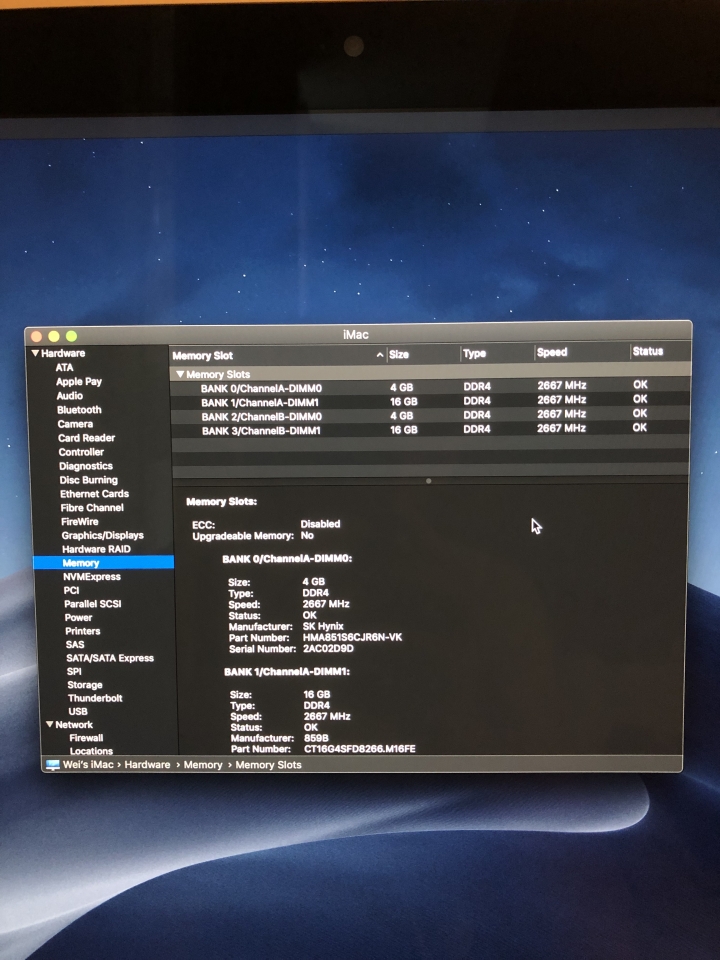
Task: Click the split pane divider handle dot
Action: coord(429,481)
